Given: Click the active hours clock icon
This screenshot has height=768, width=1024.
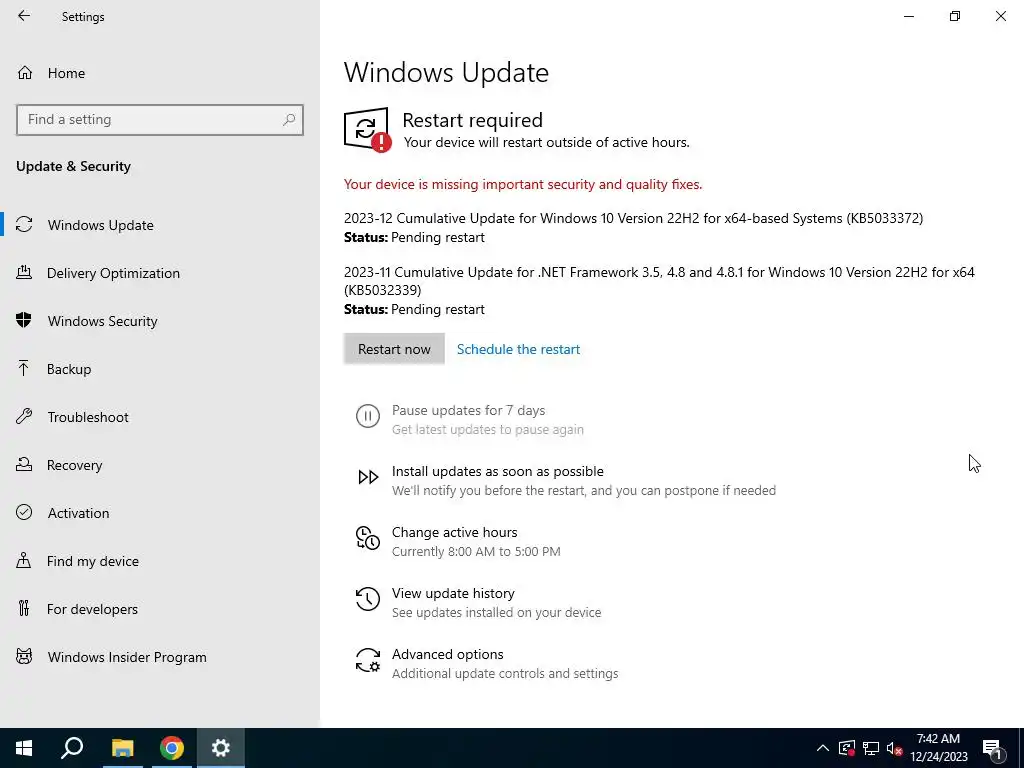Looking at the screenshot, I should click(368, 538).
